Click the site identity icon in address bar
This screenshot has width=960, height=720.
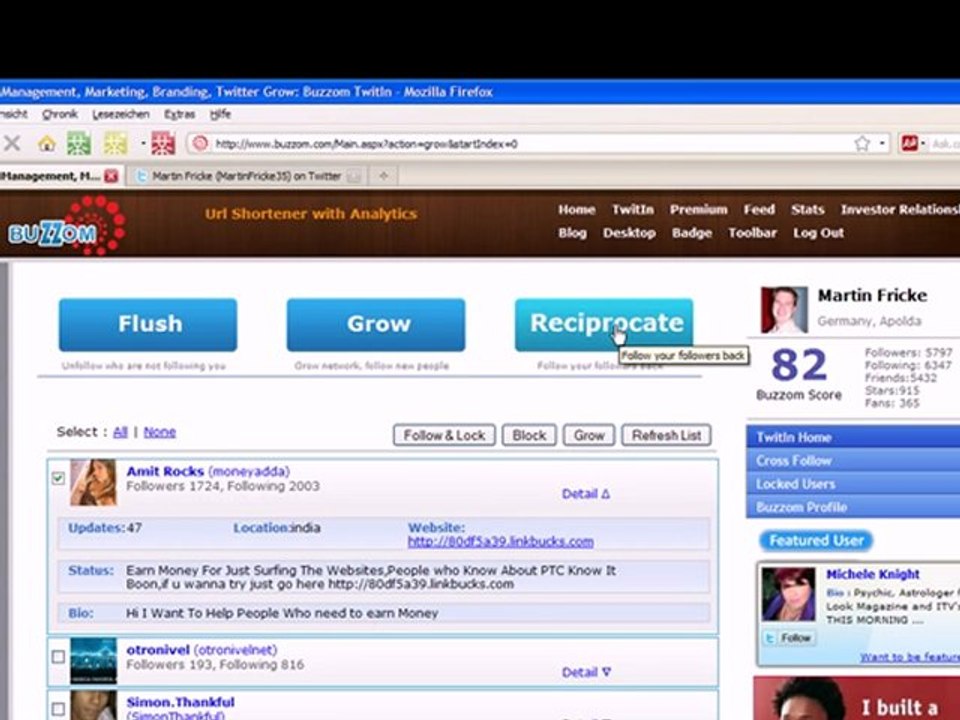click(200, 144)
